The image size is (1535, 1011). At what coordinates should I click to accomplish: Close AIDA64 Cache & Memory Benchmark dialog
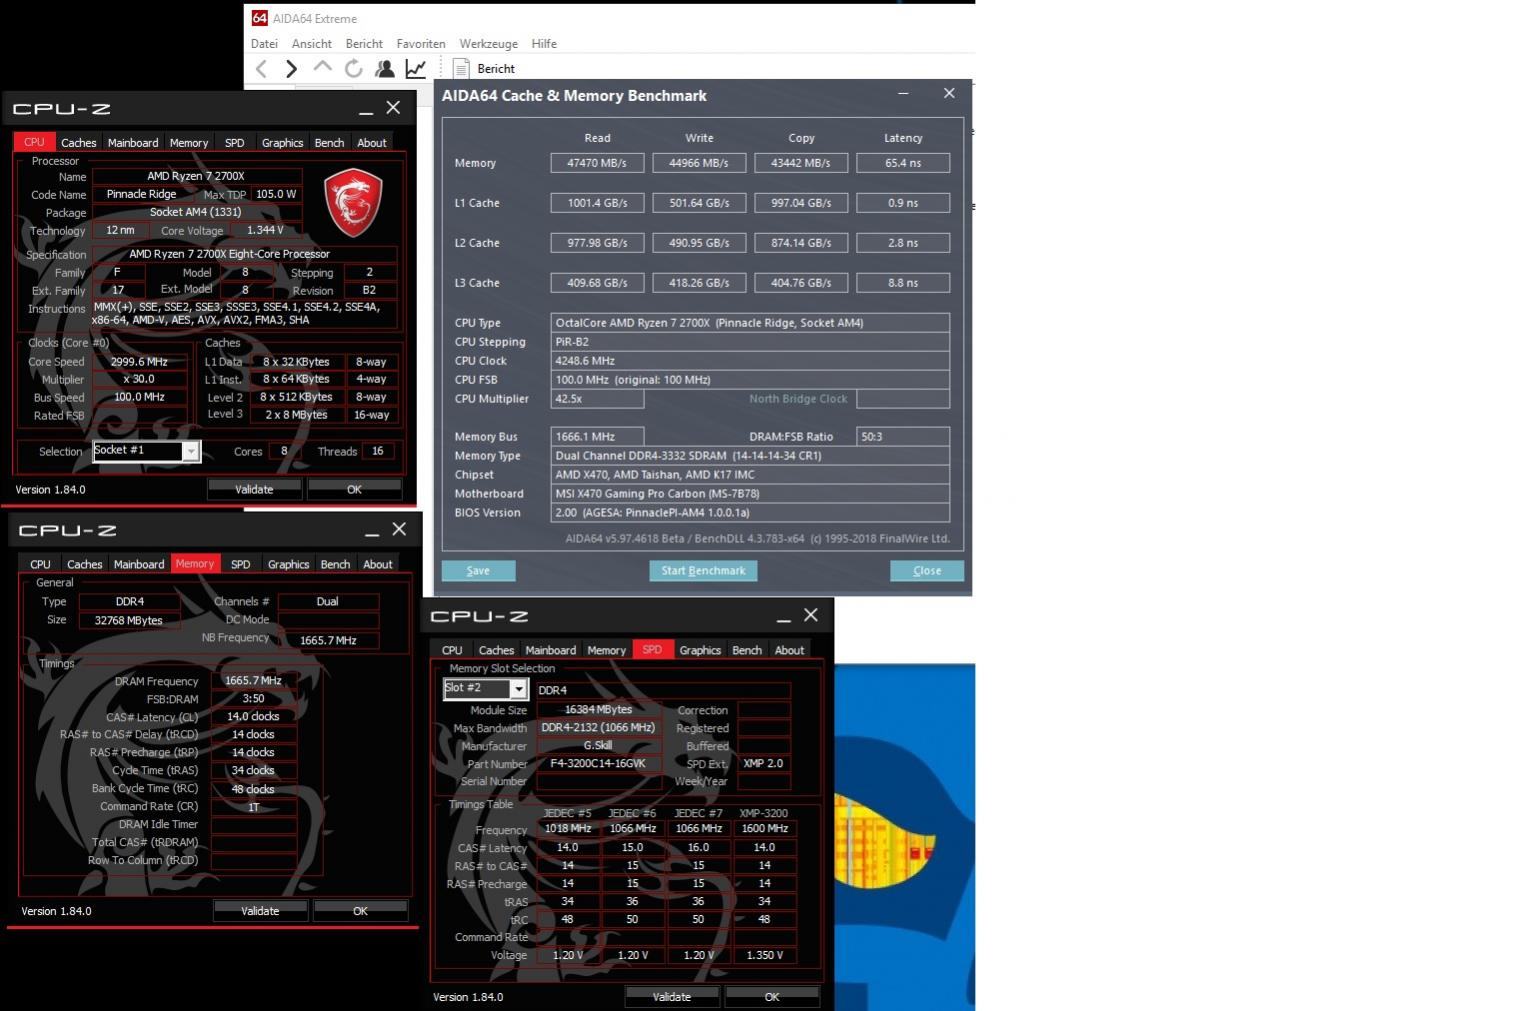click(949, 93)
